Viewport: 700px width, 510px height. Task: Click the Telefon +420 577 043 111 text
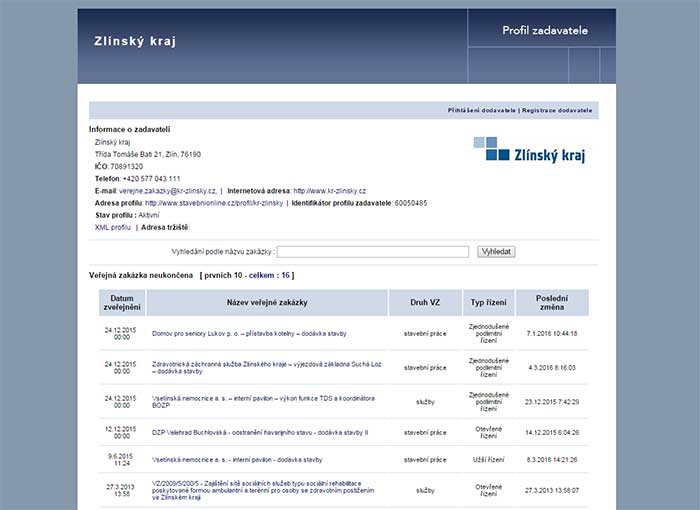click(138, 179)
